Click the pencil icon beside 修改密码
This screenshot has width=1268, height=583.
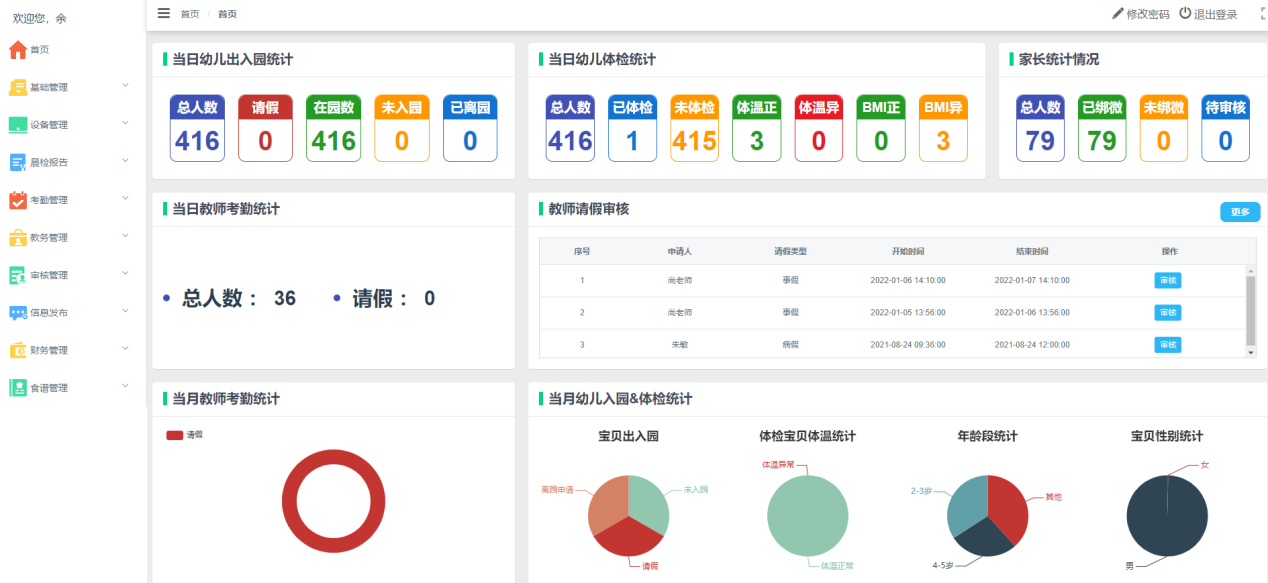pos(1117,13)
